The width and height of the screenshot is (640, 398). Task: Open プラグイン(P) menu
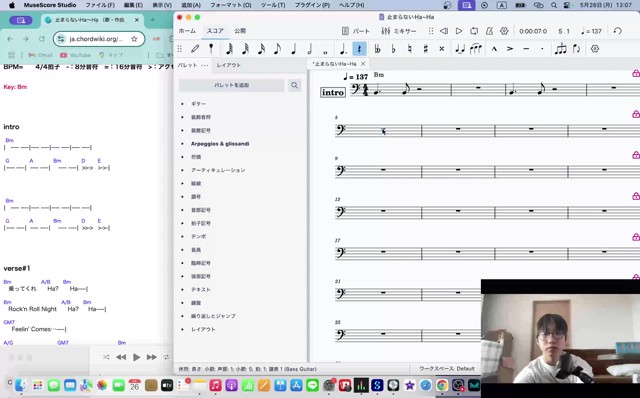312,5
